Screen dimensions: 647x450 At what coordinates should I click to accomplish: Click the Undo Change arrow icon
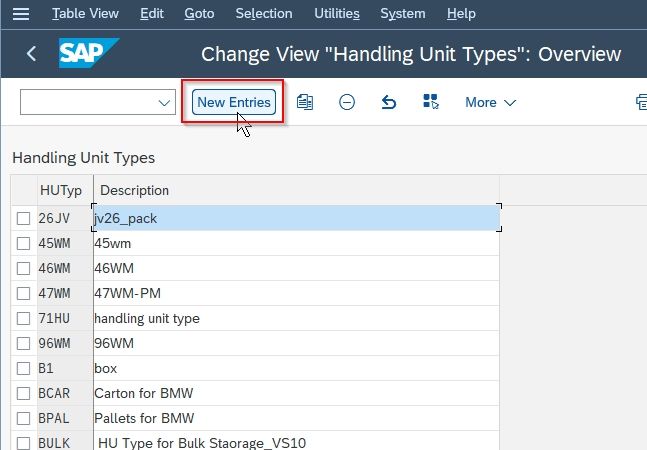pos(389,102)
